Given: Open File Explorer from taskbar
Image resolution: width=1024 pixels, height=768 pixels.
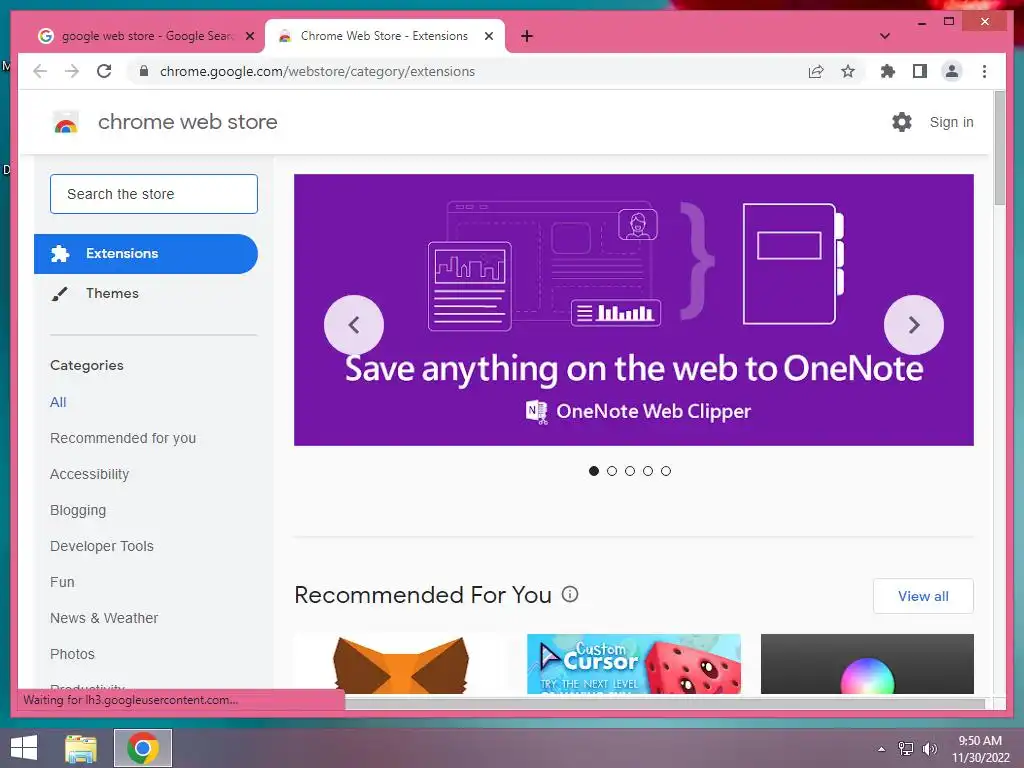Looking at the screenshot, I should pyautogui.click(x=81, y=748).
